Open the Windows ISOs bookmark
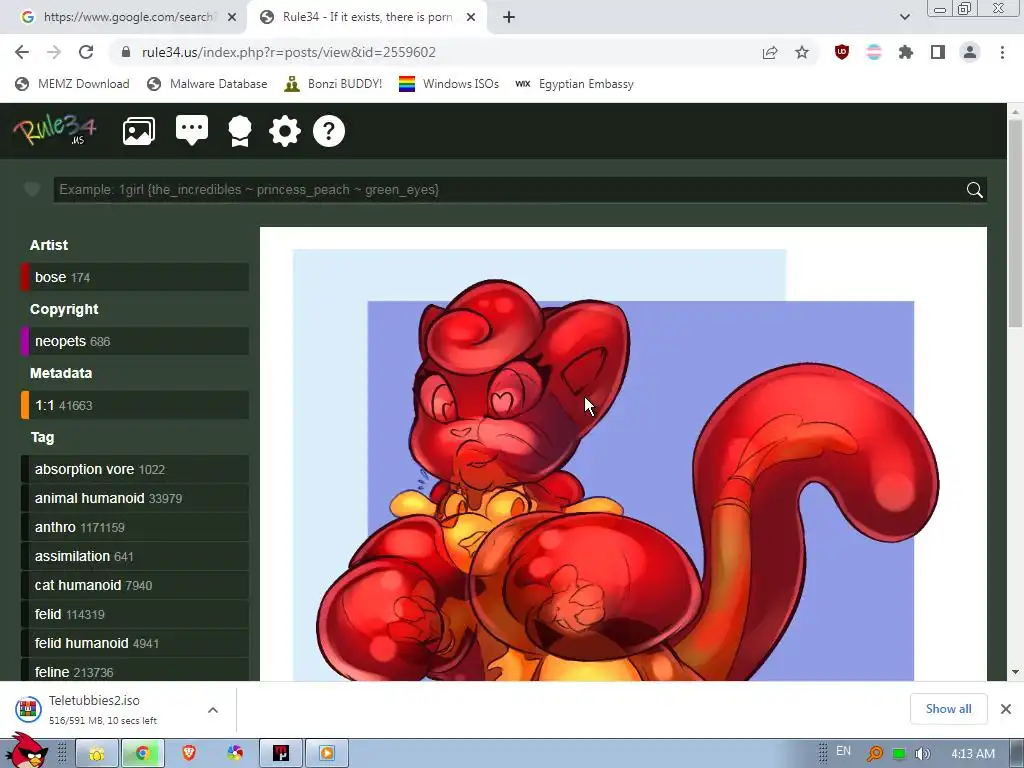Image resolution: width=1024 pixels, height=768 pixels. pyautogui.click(x=449, y=84)
